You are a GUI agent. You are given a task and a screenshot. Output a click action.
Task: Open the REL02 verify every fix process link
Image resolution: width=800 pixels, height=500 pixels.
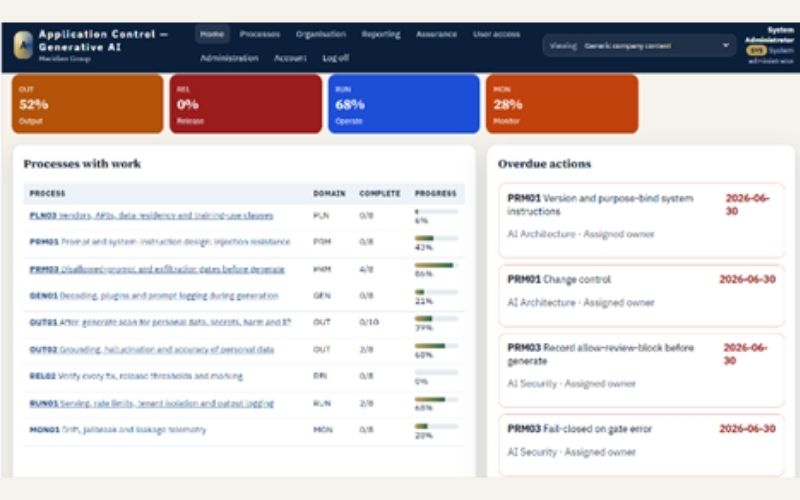pos(136,377)
